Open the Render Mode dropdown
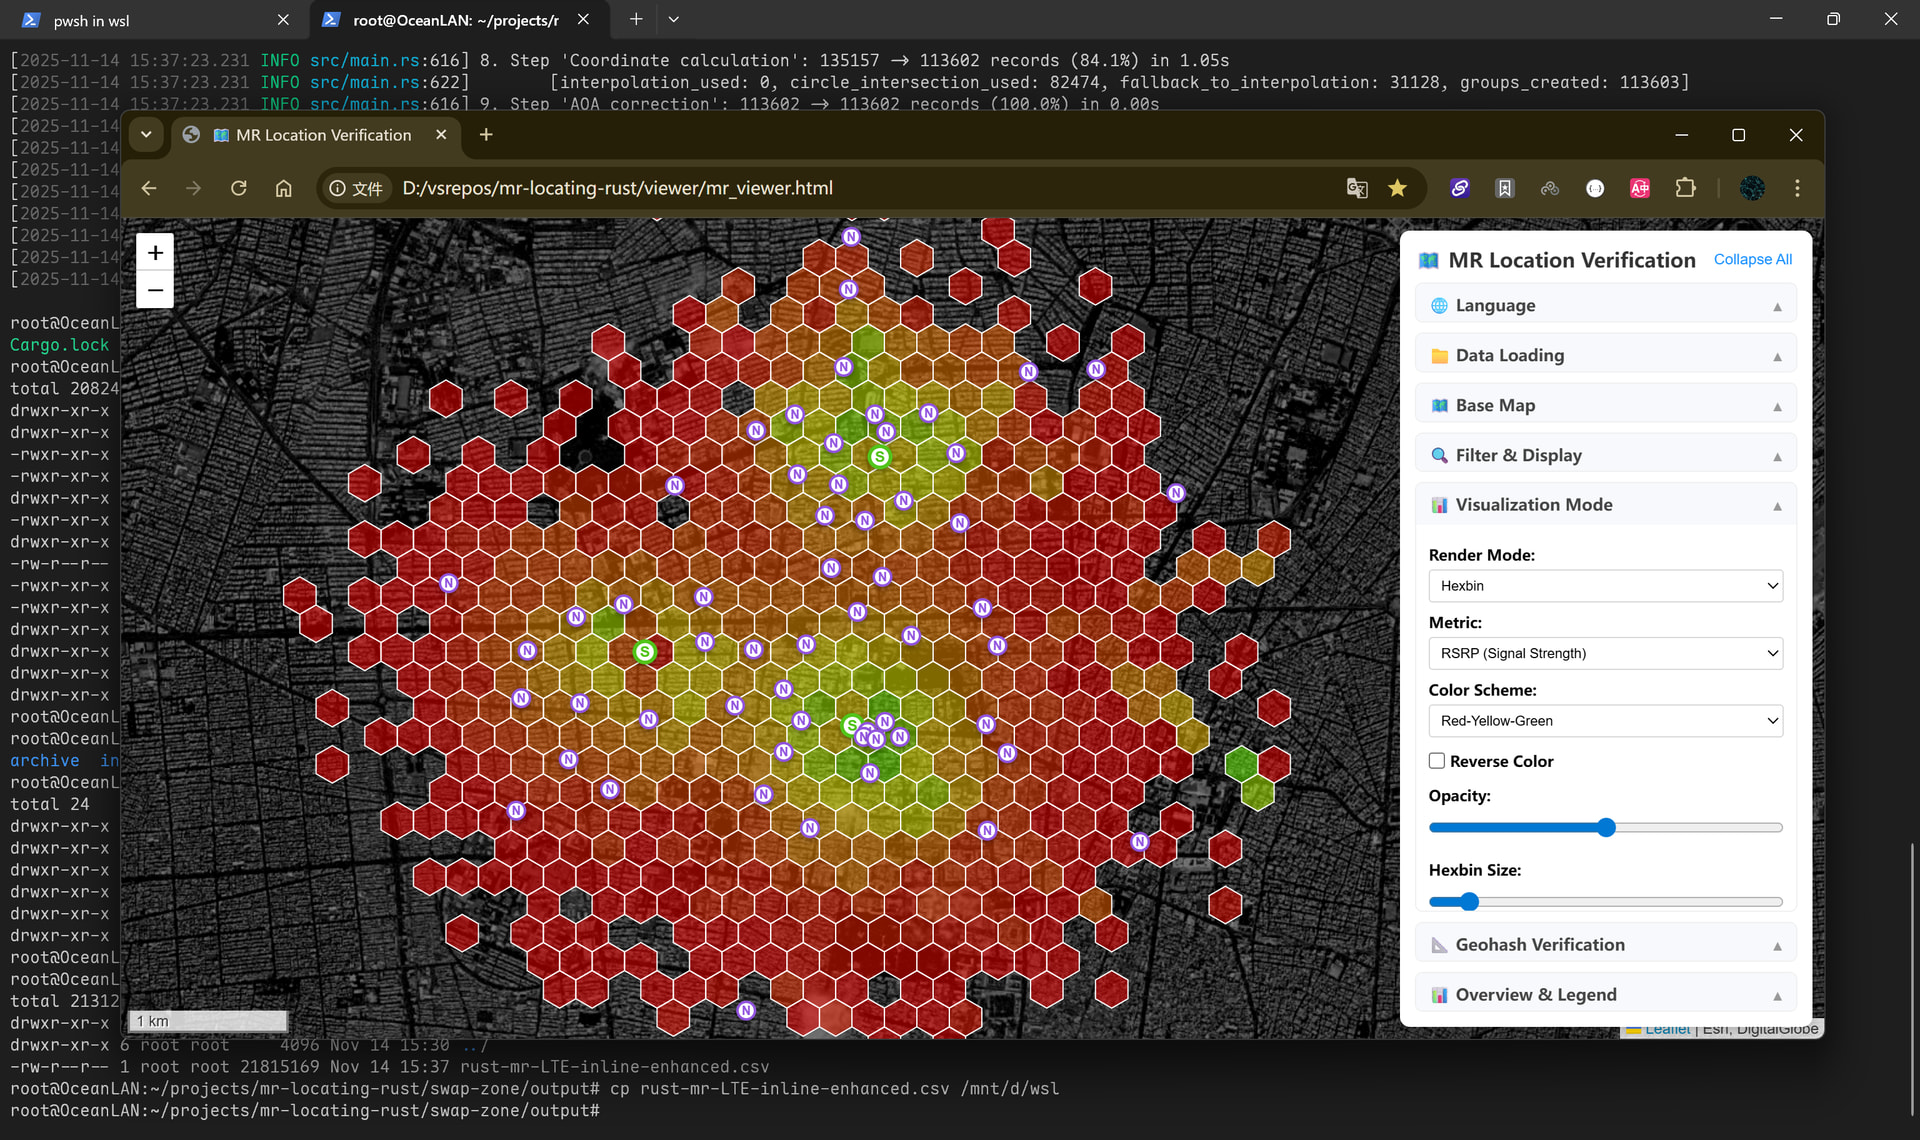 coord(1605,586)
